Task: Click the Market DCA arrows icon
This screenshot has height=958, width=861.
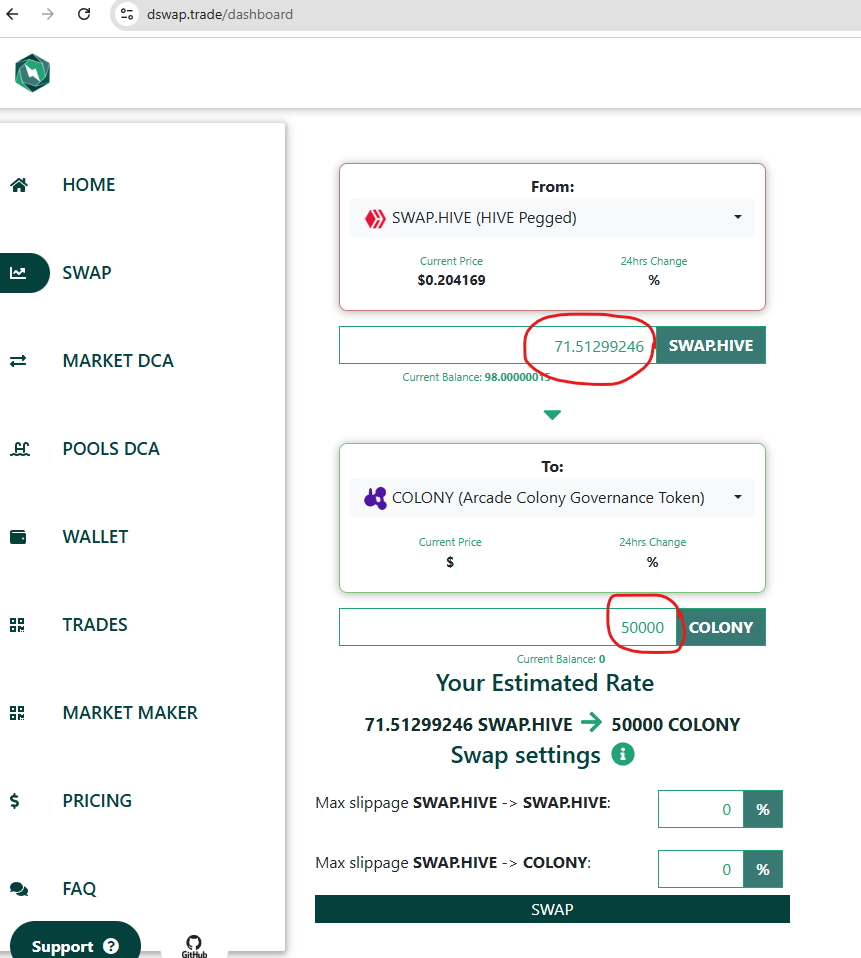Action: click(x=18, y=361)
